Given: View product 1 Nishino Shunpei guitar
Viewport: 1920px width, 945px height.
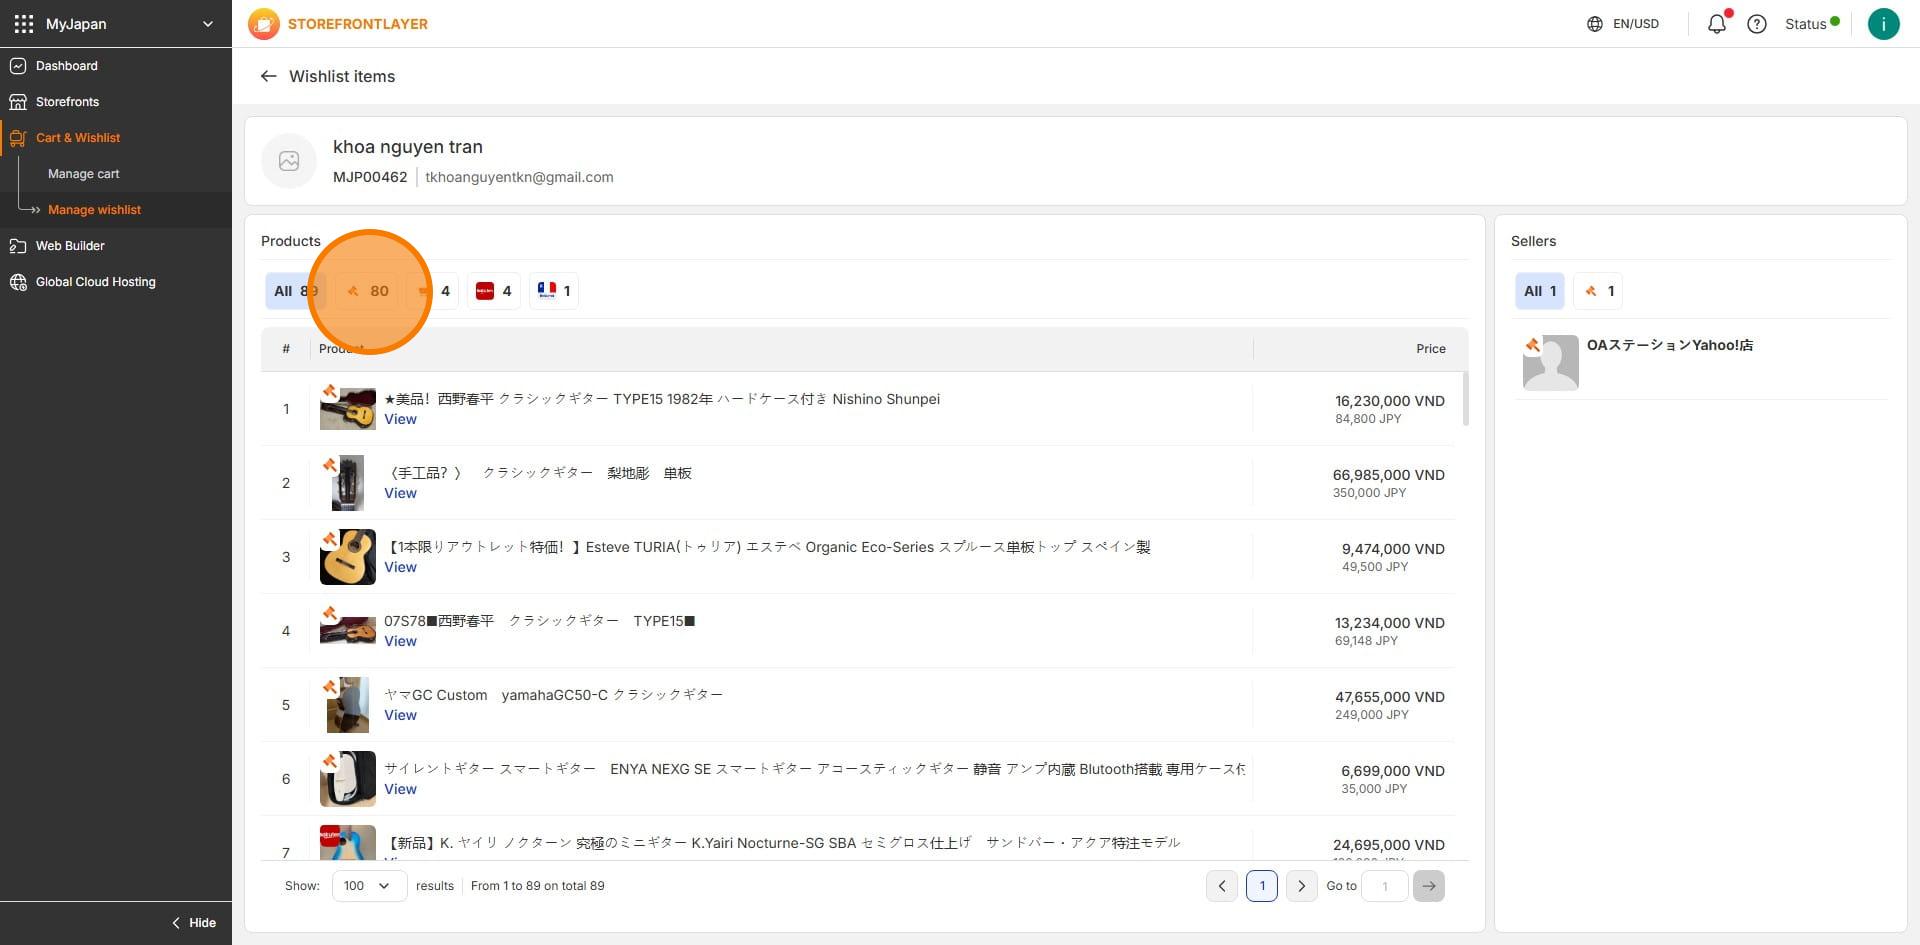Looking at the screenshot, I should click(x=400, y=419).
